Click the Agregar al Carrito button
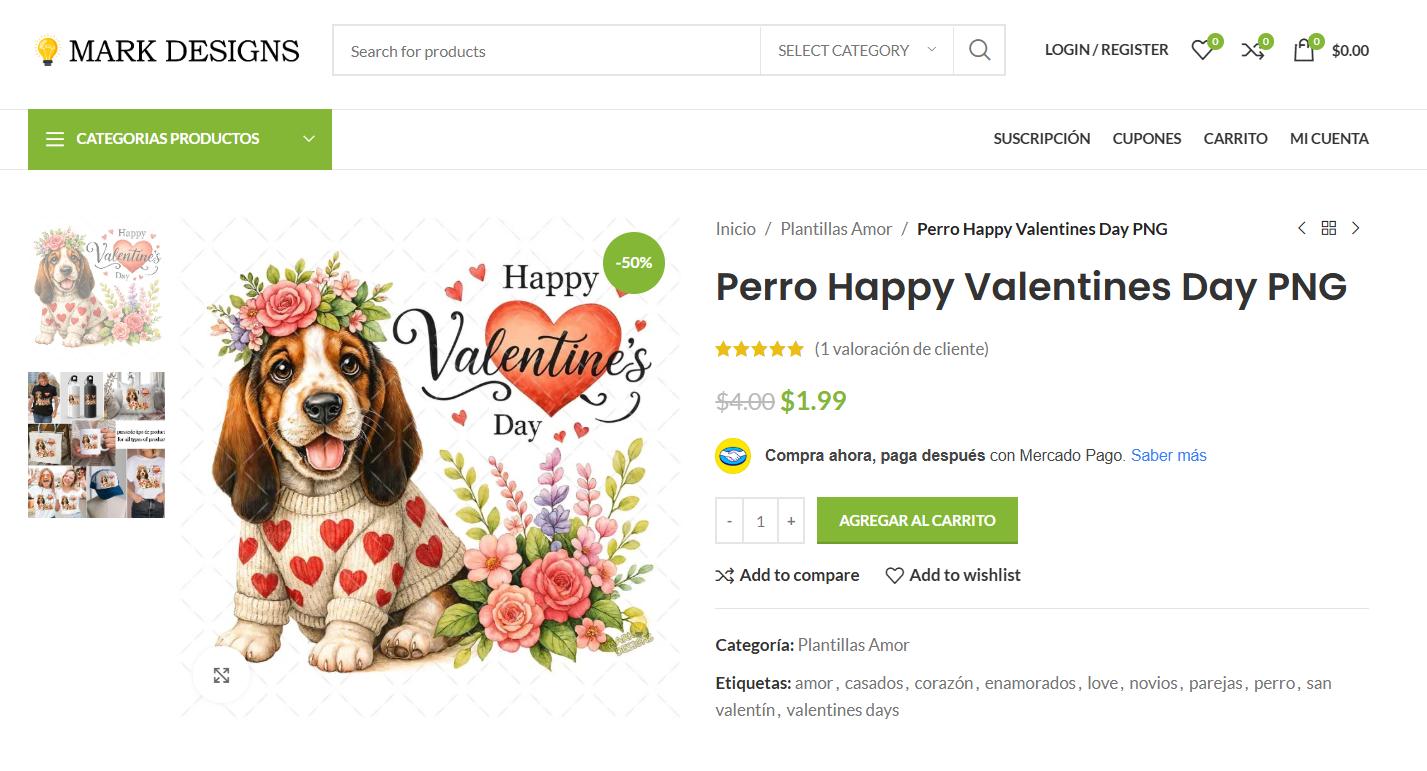 pos(917,520)
